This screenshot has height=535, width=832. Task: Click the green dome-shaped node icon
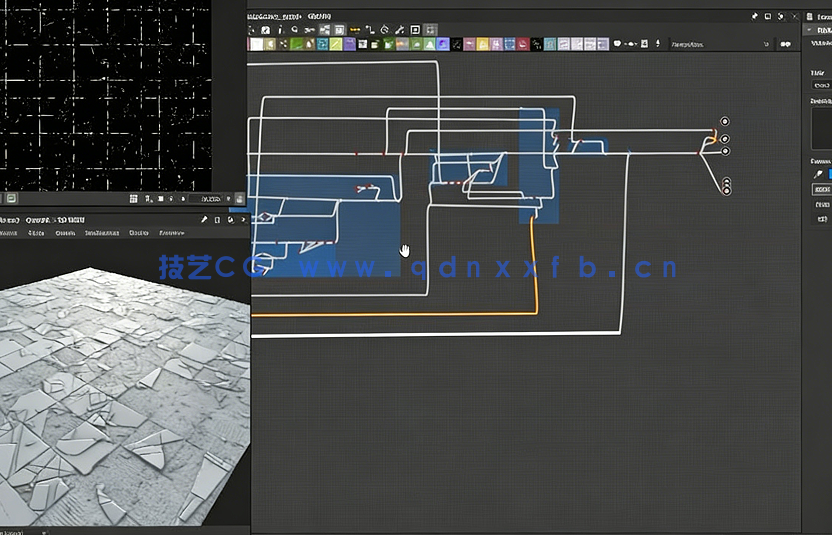click(416, 44)
